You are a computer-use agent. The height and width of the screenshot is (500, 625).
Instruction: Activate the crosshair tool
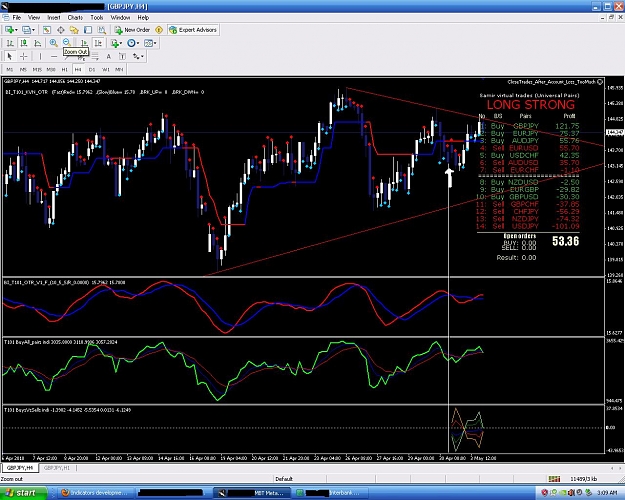pos(24,57)
